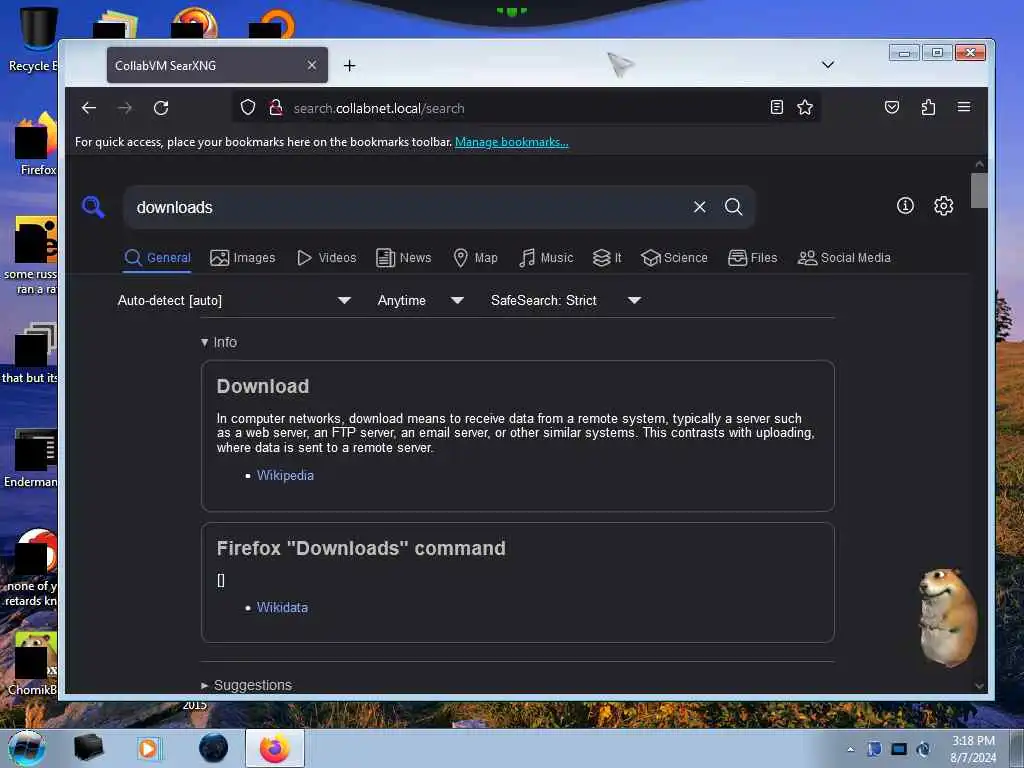
Task: Open media player taskbar icon
Action: tap(148, 748)
